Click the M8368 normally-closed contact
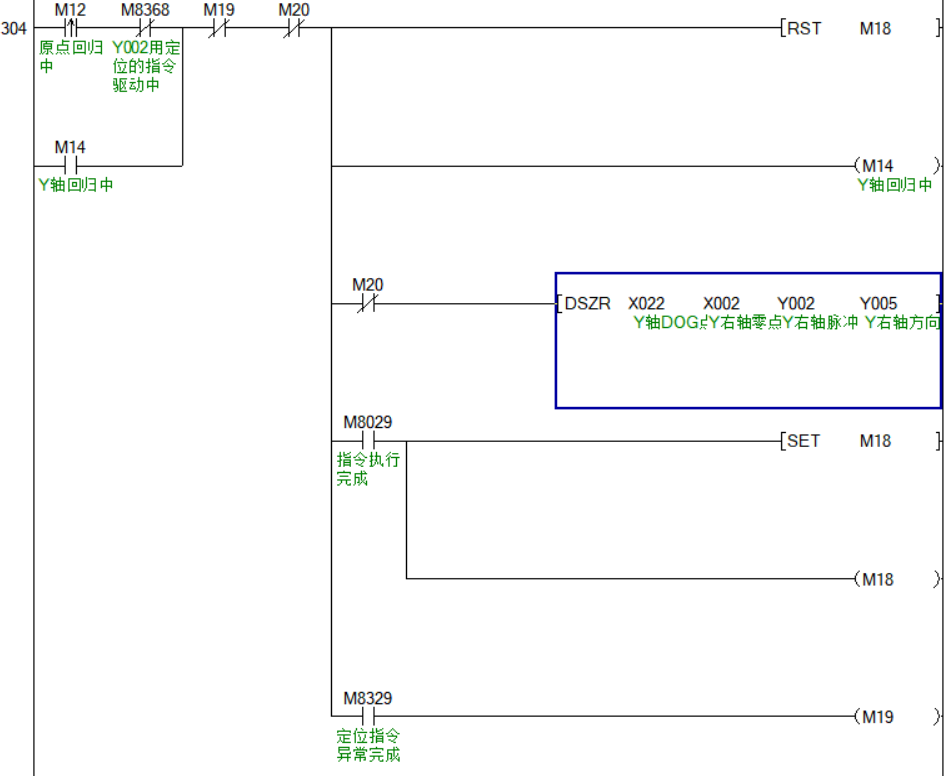The height and width of the screenshot is (776, 952). pos(145,29)
